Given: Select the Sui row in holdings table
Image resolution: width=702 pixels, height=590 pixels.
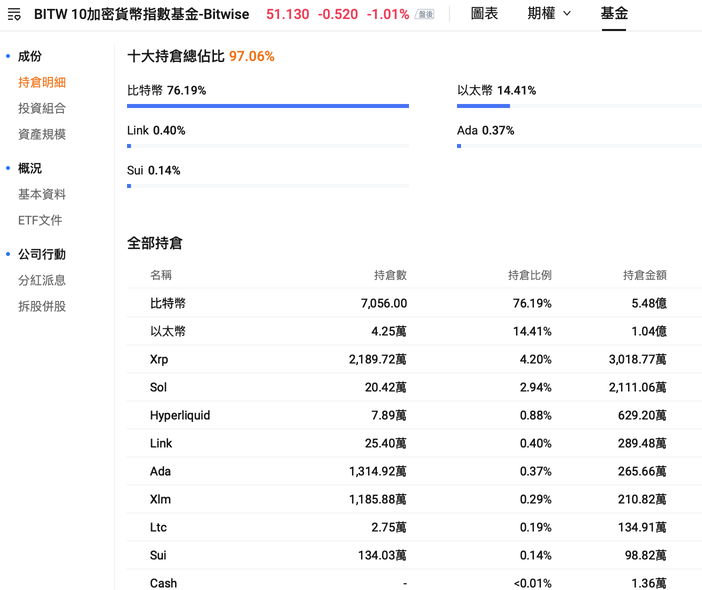Looking at the screenshot, I should tap(414, 555).
